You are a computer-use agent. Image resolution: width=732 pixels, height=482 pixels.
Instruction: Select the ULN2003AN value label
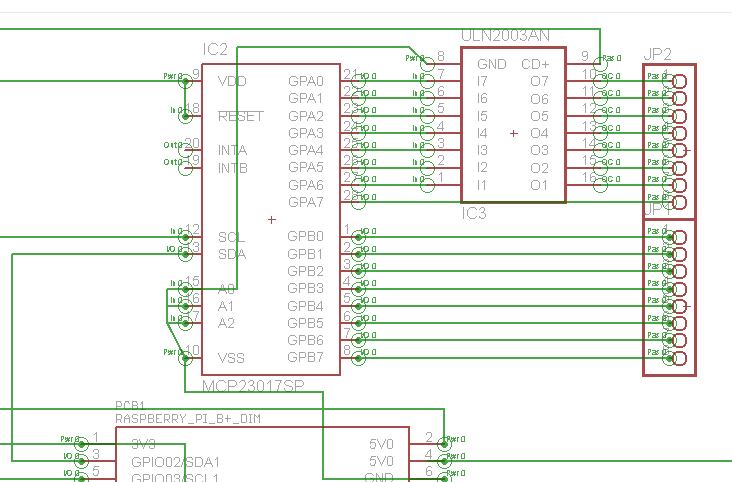505,36
